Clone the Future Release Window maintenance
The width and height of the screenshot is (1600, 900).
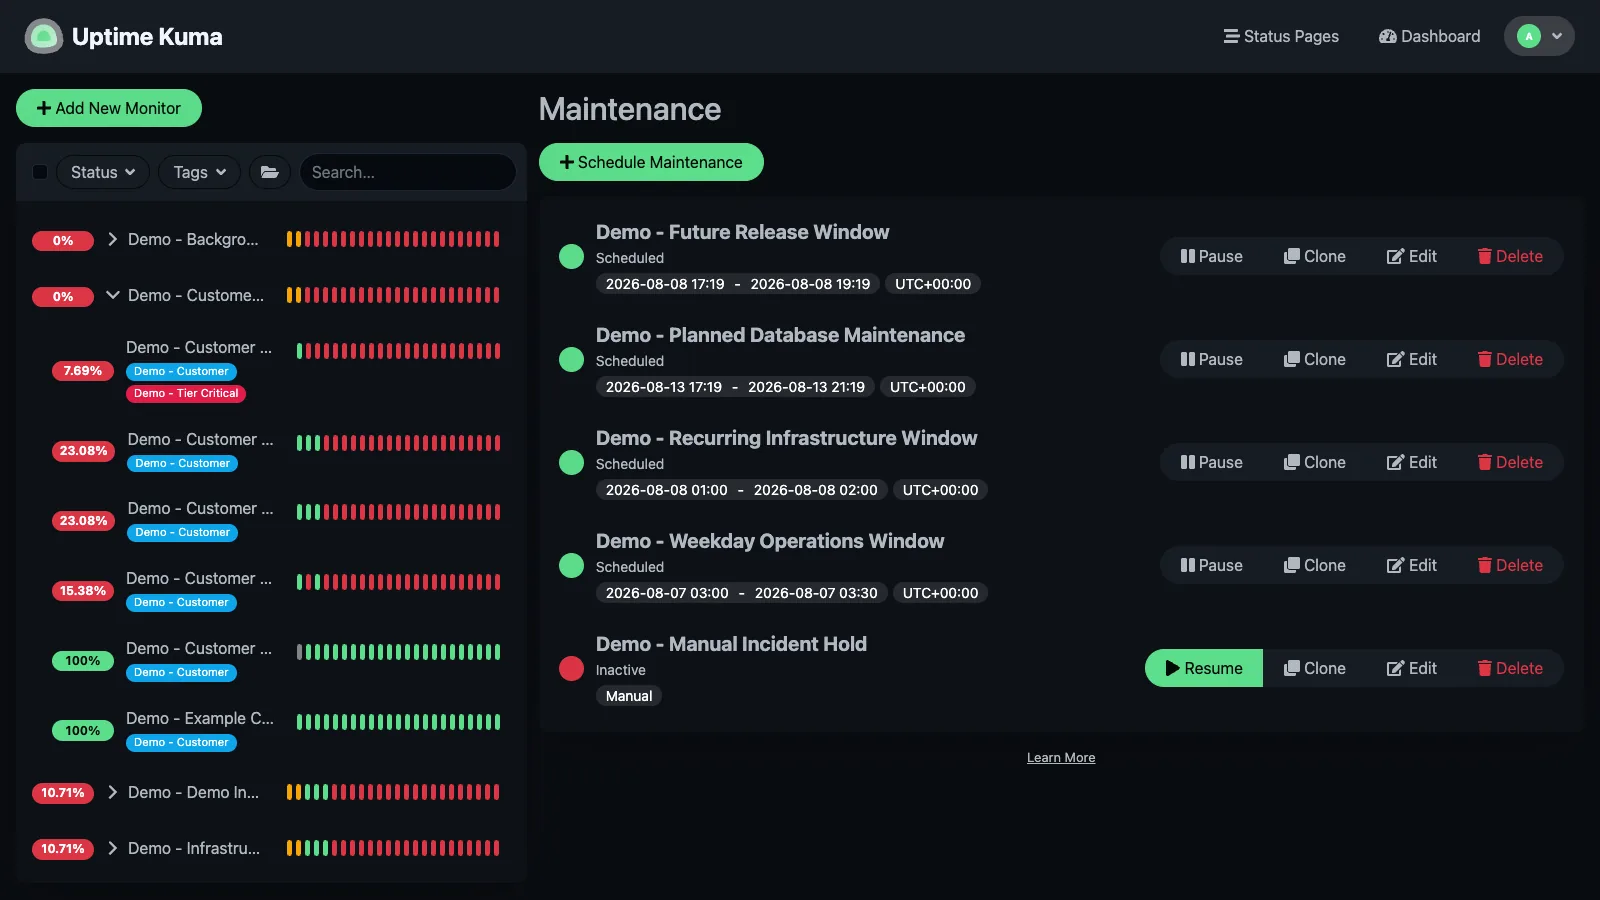1314,256
